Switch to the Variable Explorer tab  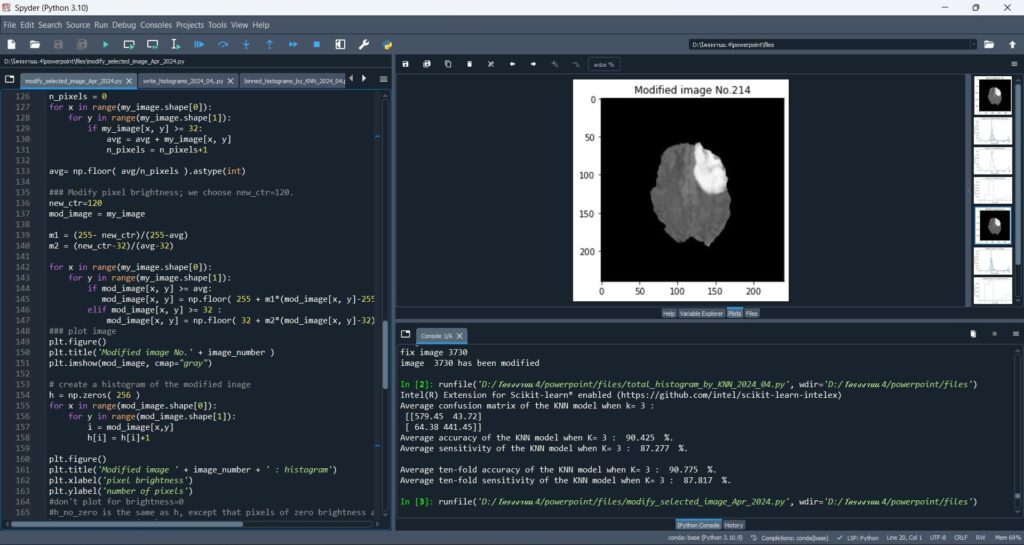701,313
